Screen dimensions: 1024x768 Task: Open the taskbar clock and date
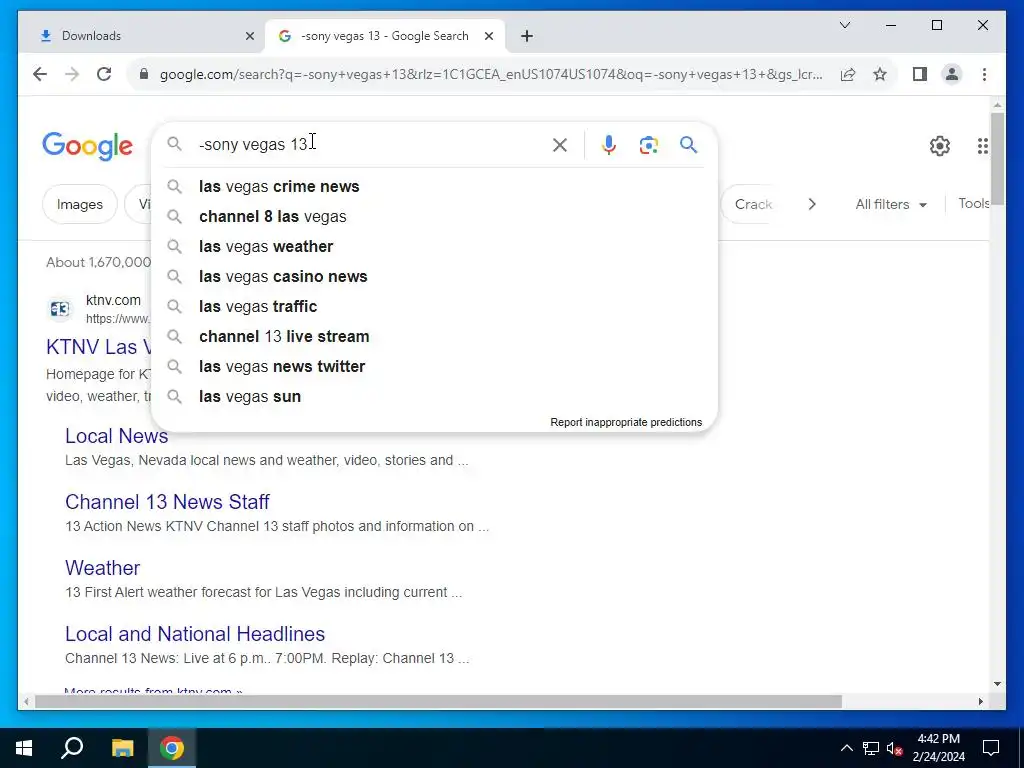(938, 748)
